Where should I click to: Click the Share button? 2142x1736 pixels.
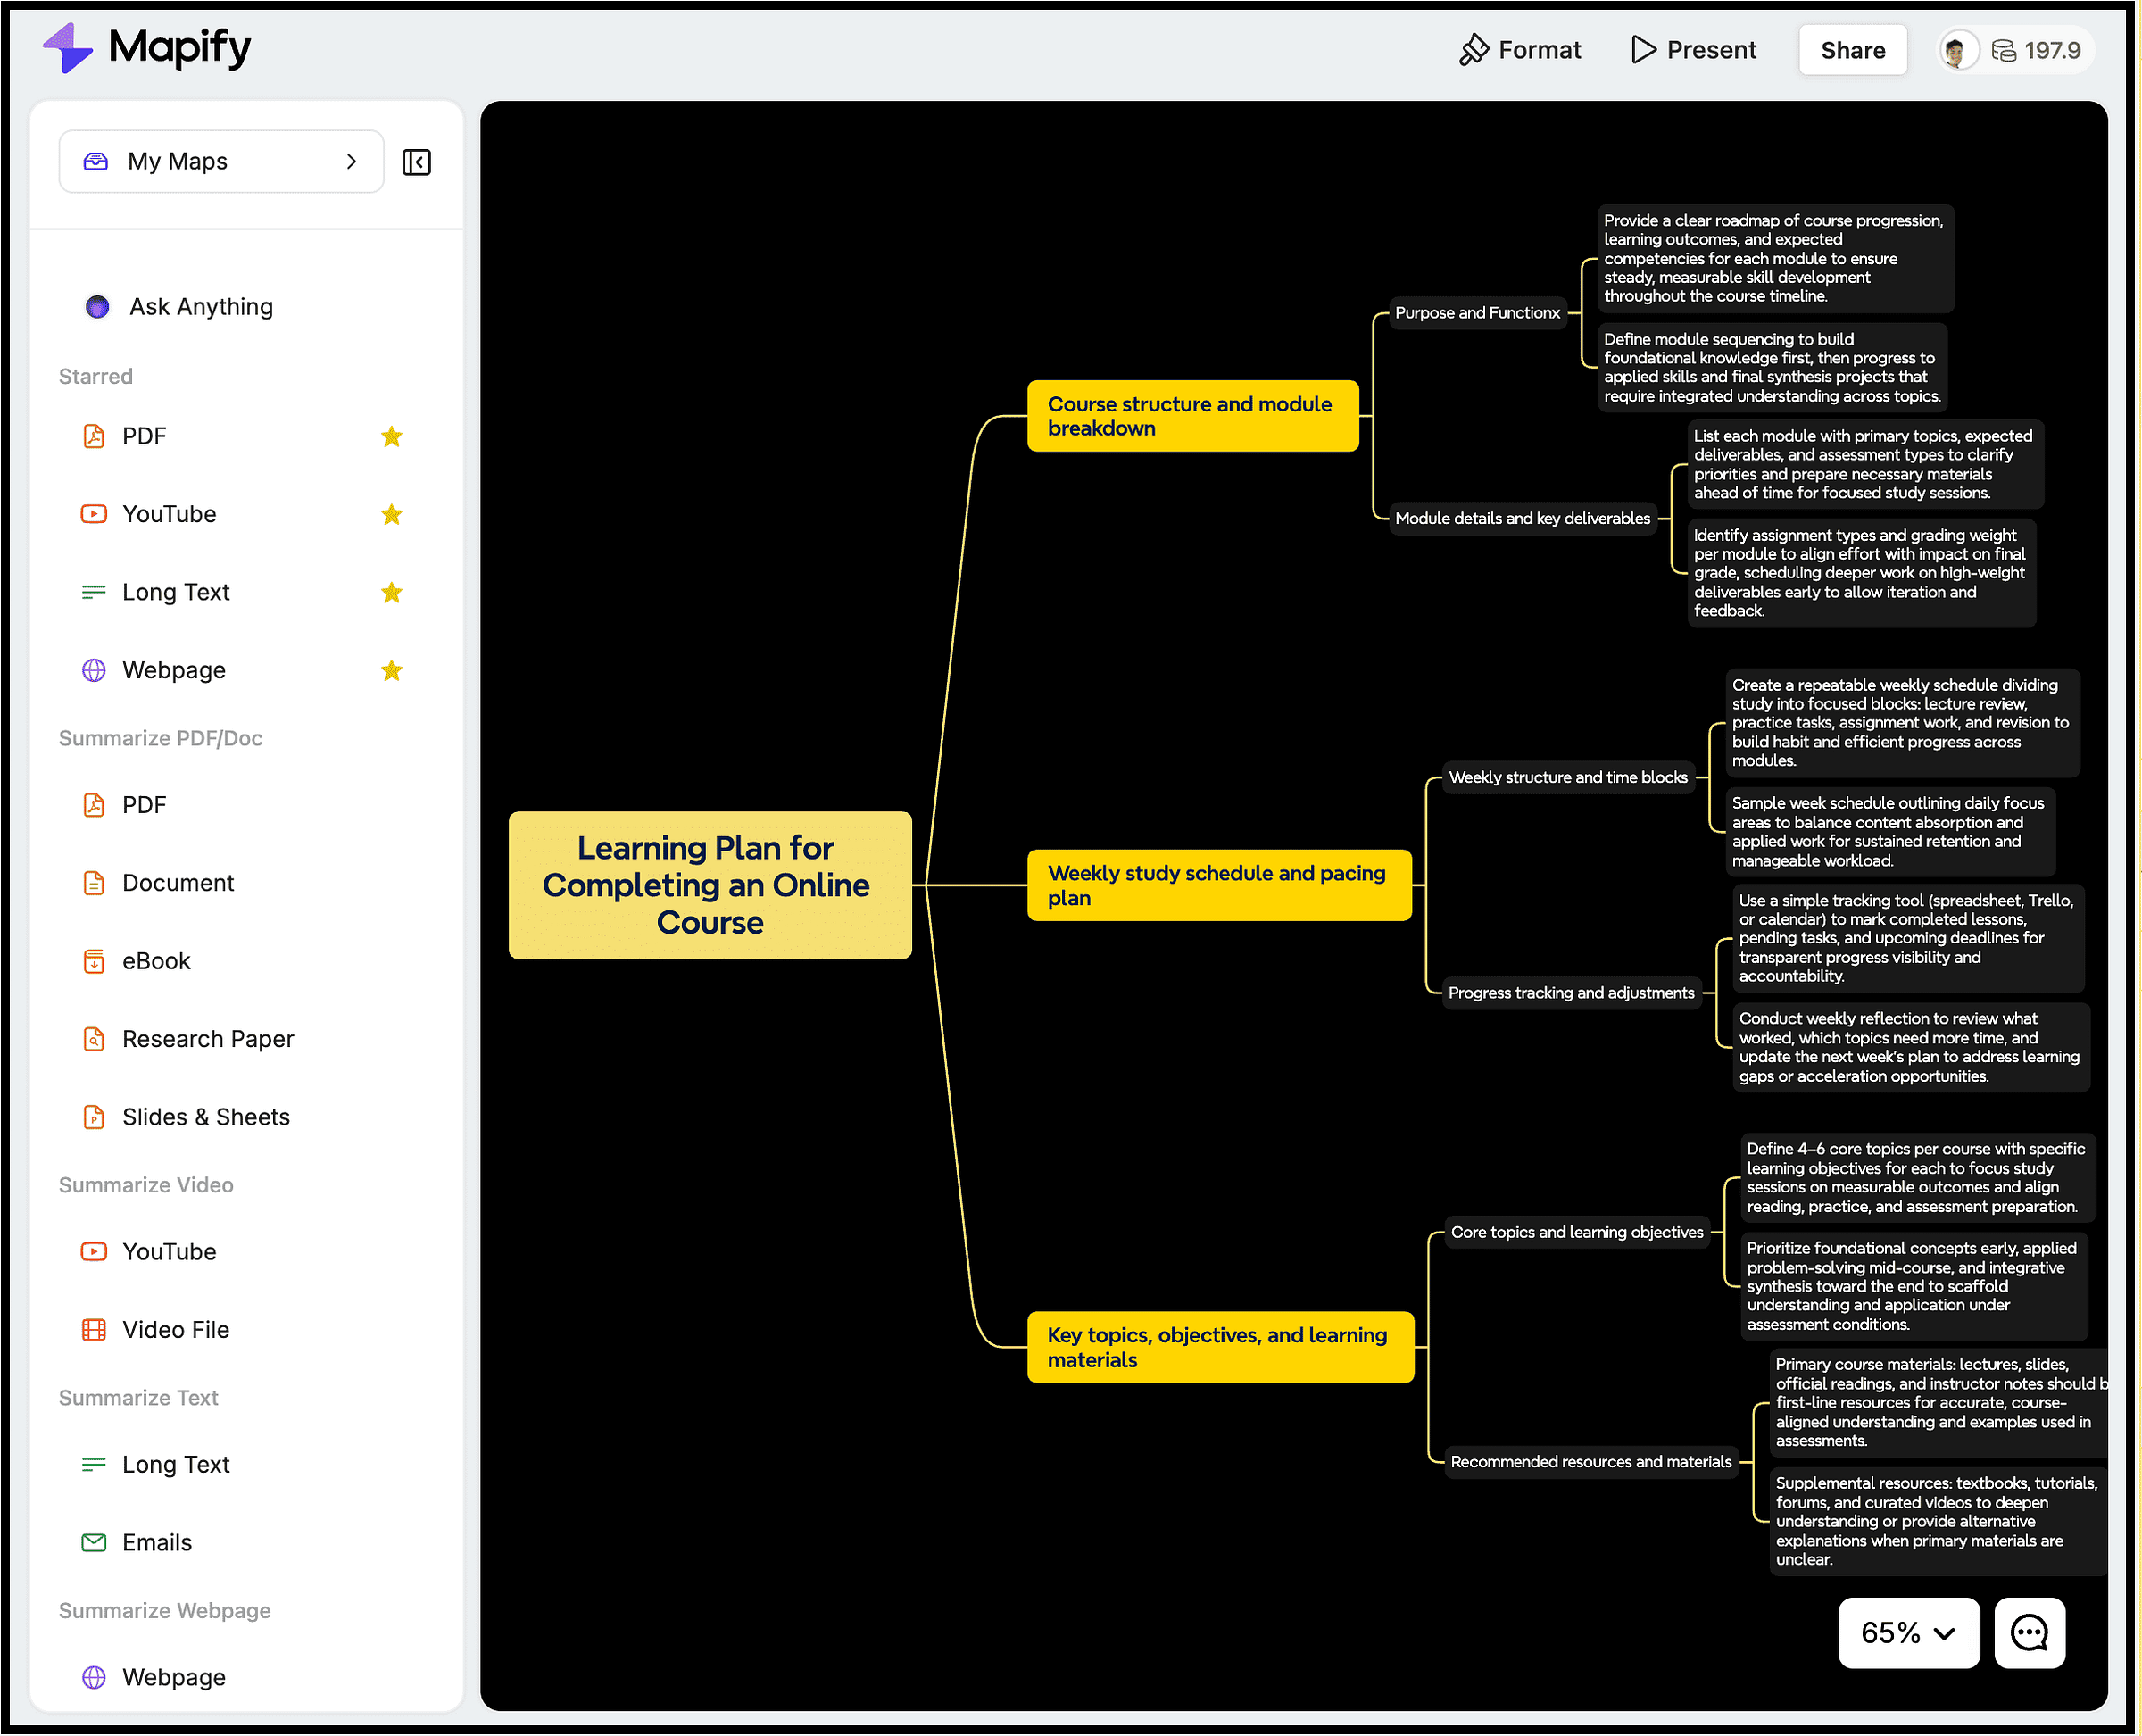click(1851, 50)
